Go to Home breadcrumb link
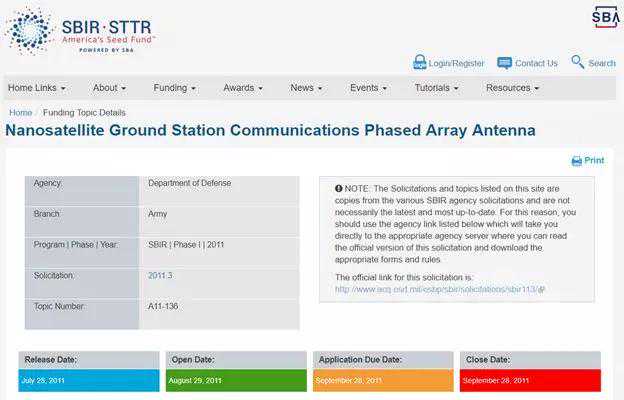Viewport: 624px width, 400px height. (21, 113)
